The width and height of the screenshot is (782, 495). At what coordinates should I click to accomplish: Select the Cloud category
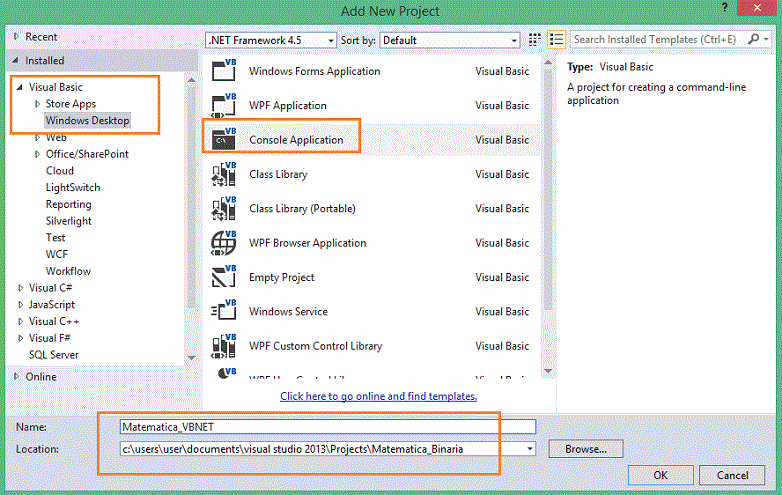60,170
